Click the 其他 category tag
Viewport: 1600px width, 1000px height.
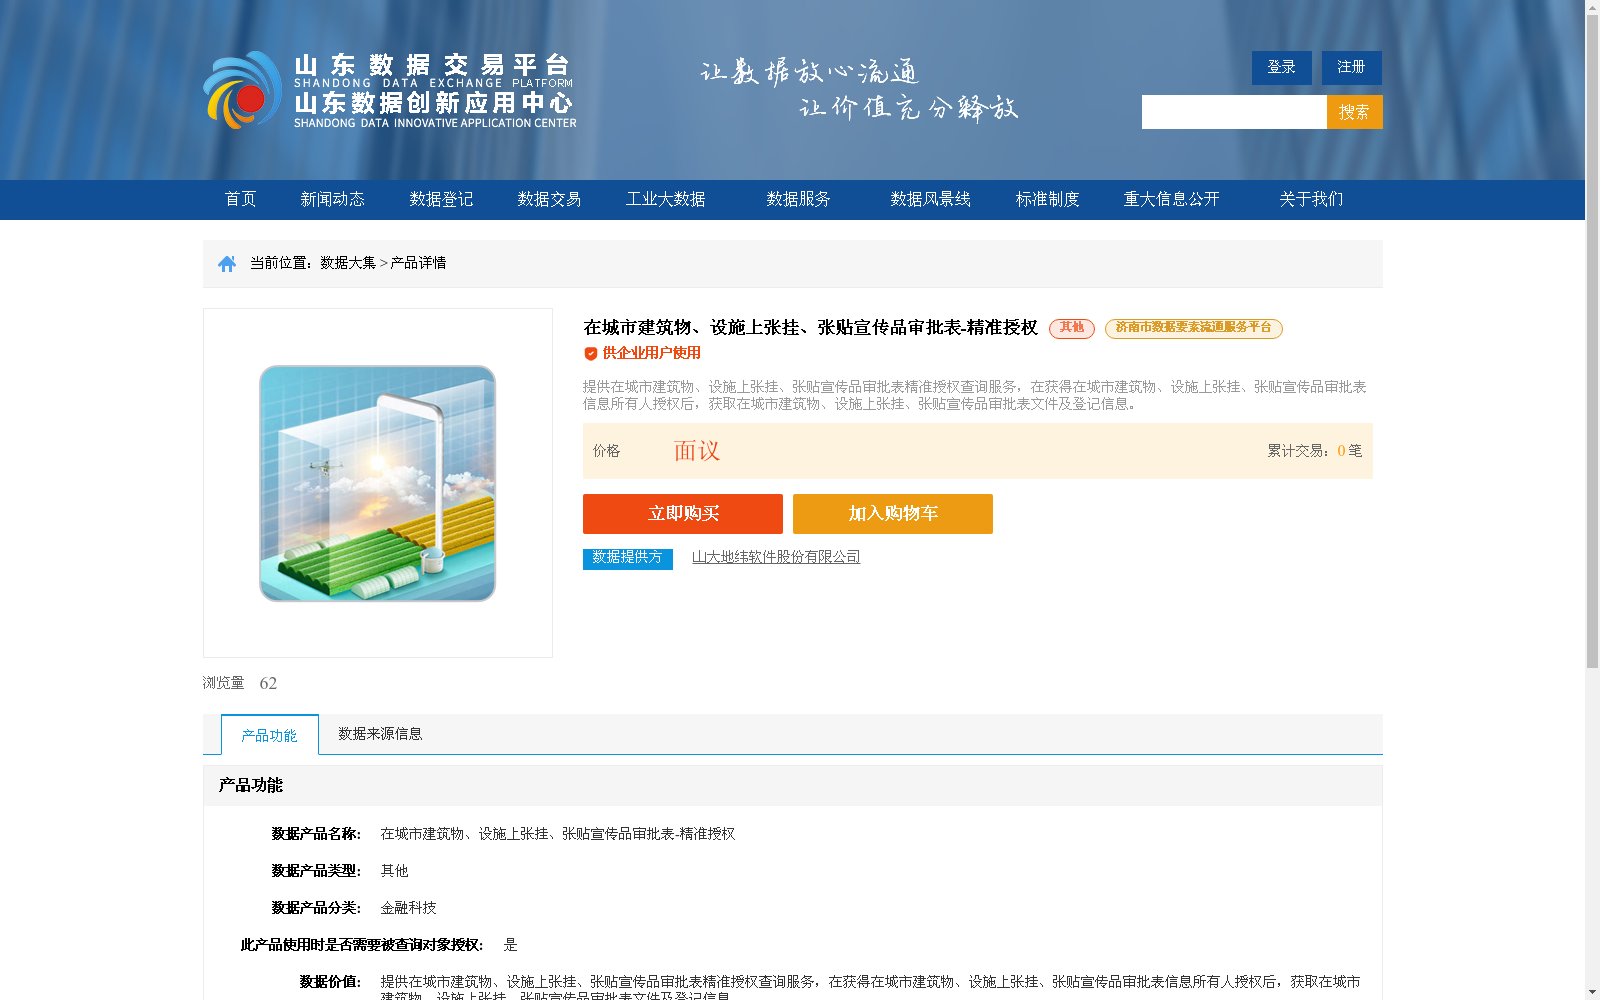[1072, 328]
